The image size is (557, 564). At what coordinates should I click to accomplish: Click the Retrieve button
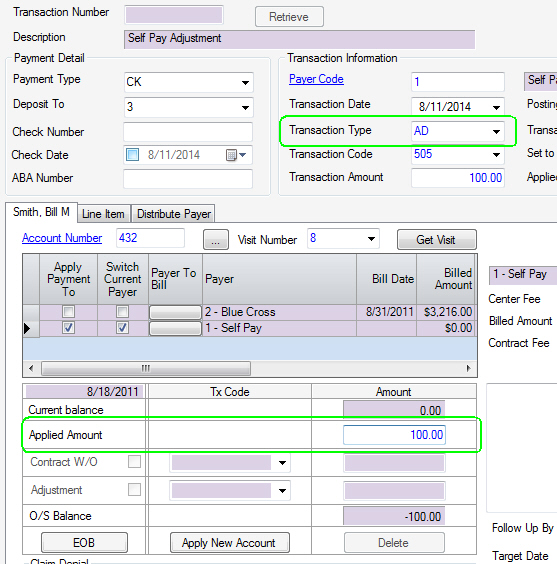(289, 17)
